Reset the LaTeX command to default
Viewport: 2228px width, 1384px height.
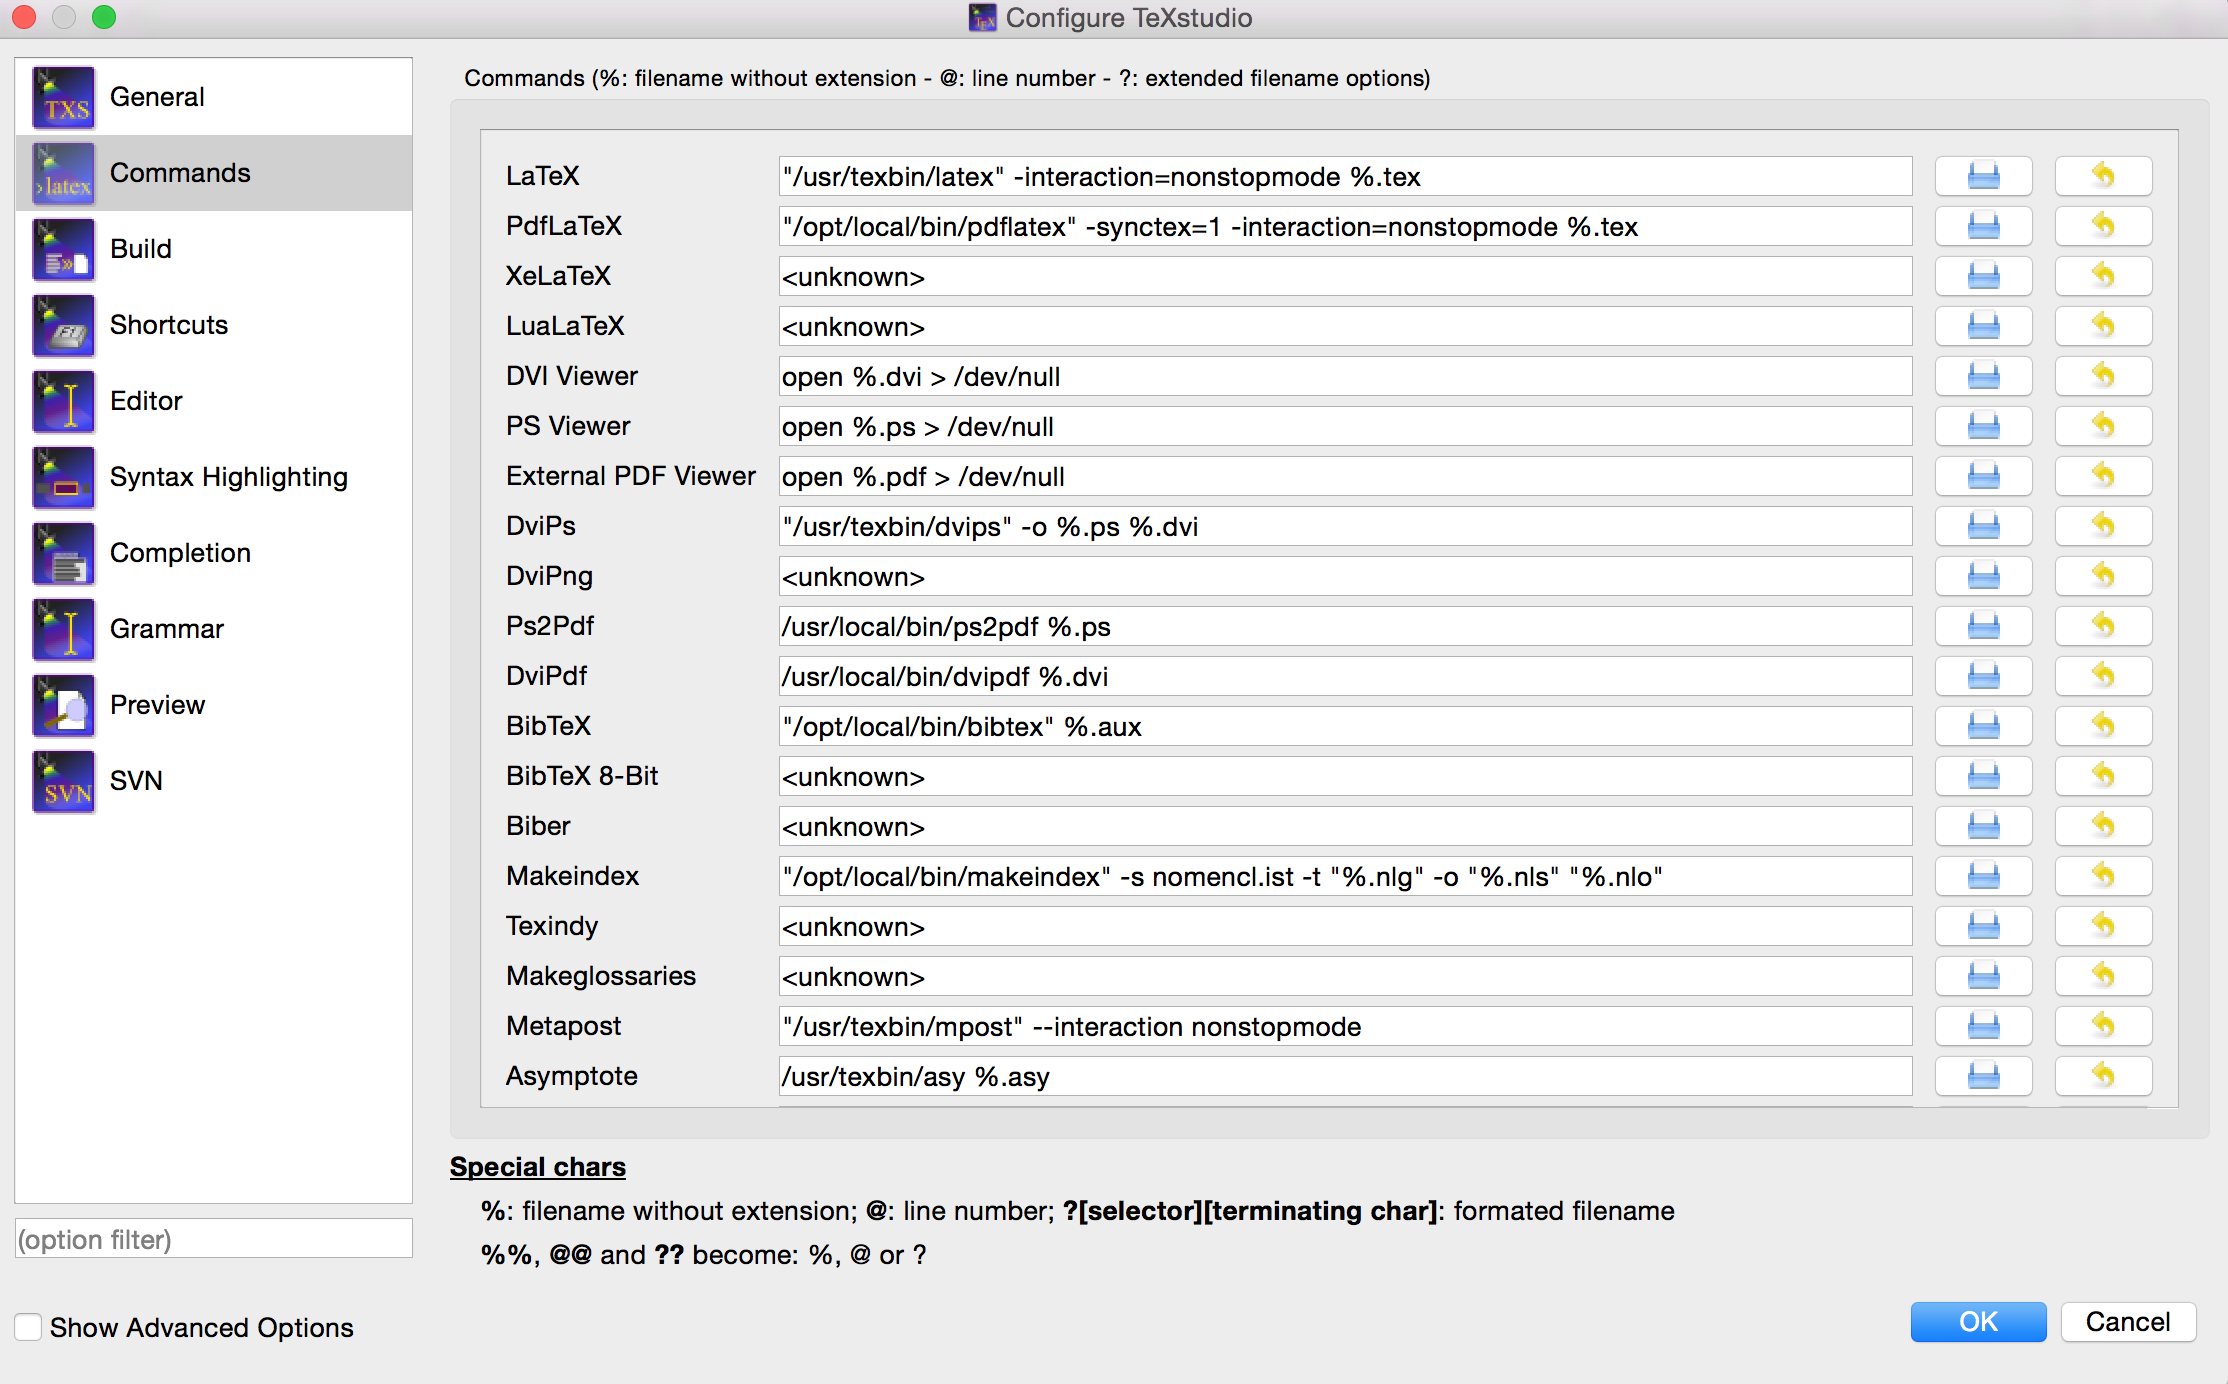click(x=2103, y=176)
